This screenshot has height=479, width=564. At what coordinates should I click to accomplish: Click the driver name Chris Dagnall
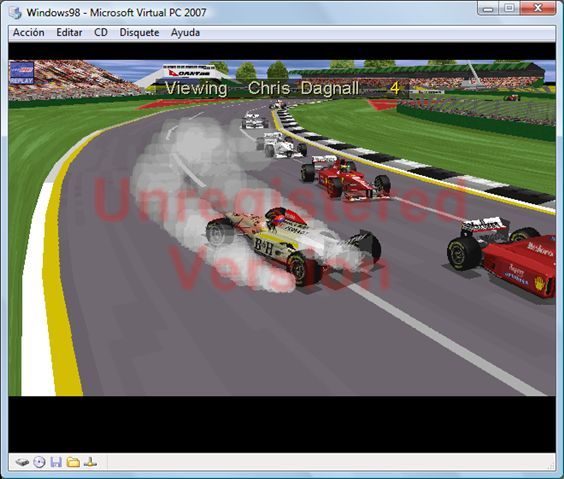coord(303,88)
